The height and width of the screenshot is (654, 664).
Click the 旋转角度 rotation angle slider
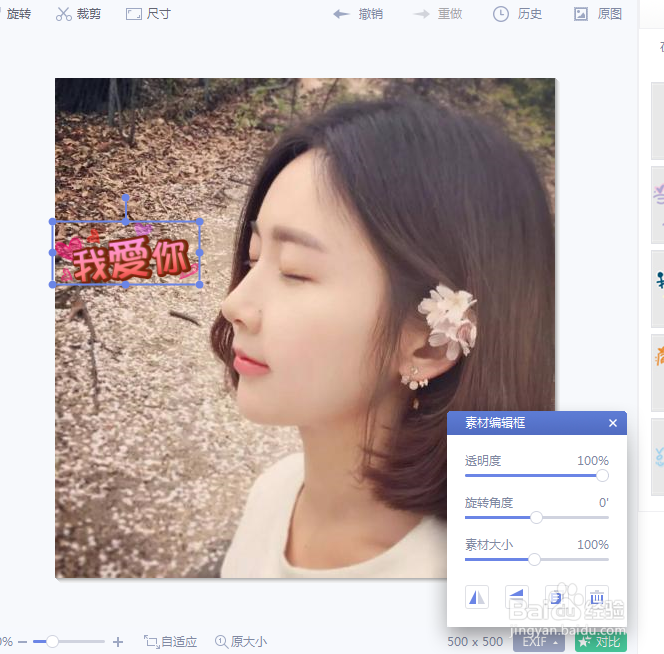[537, 518]
